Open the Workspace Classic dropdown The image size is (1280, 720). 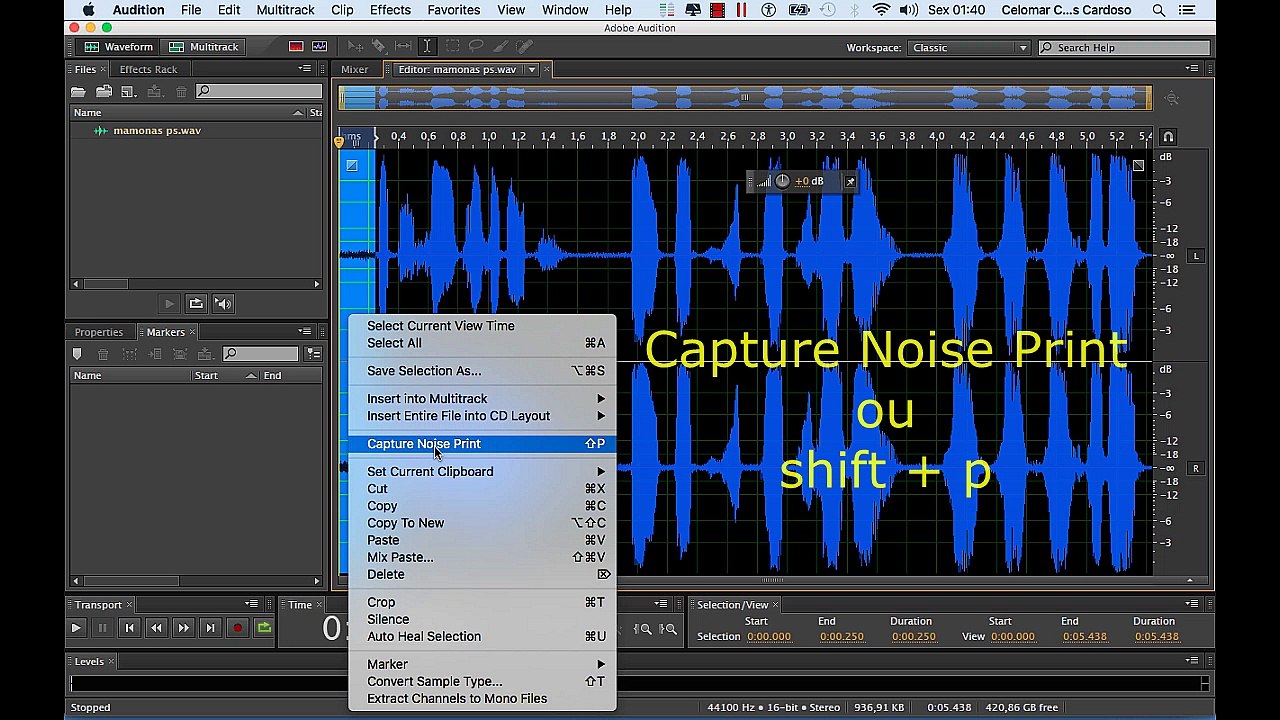[968, 47]
